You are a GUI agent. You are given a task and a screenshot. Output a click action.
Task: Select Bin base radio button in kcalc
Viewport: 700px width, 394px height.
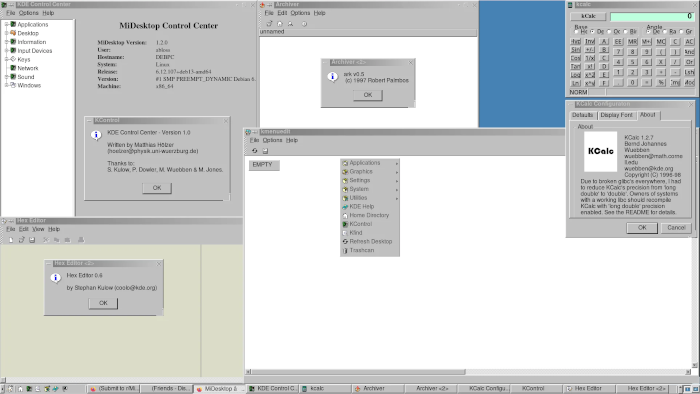tap(625, 32)
